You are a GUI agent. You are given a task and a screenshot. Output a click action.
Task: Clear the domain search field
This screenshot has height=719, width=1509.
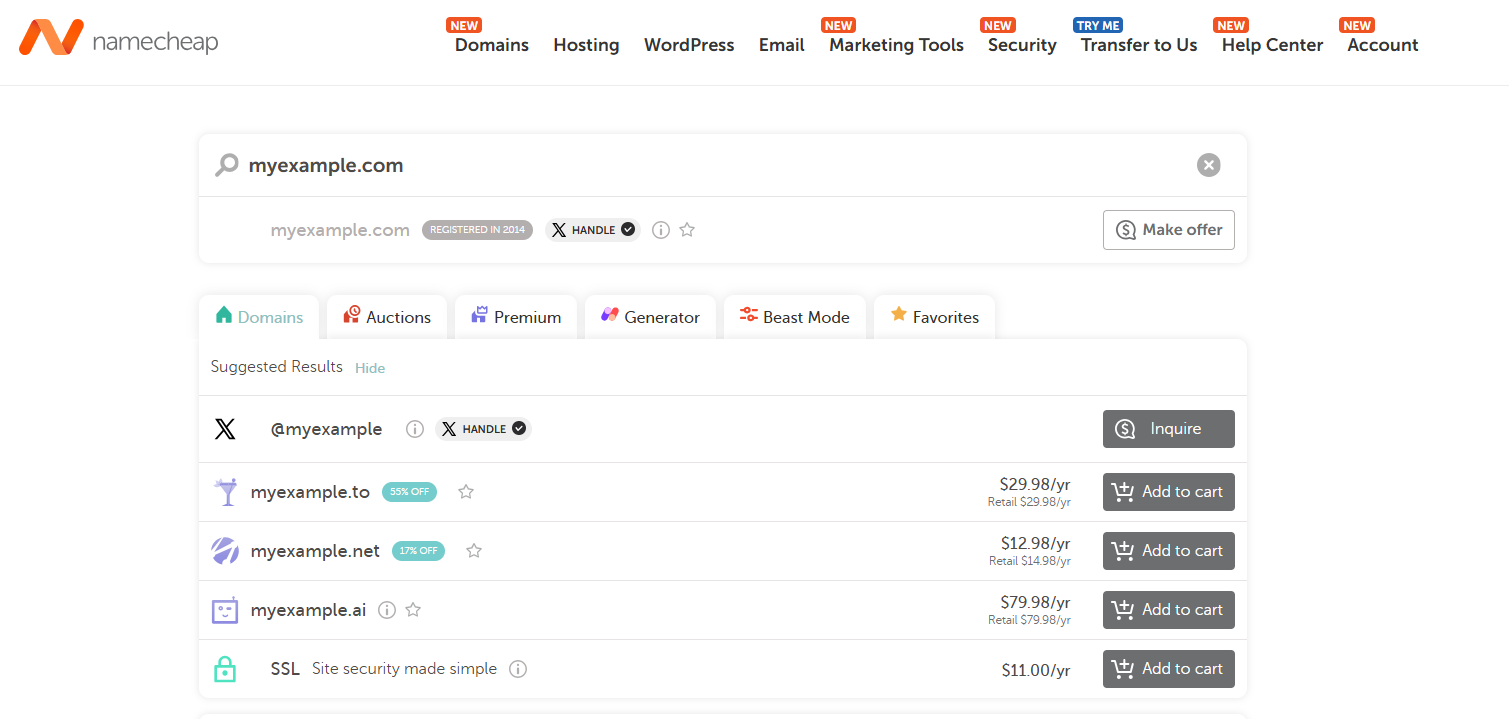click(1209, 165)
